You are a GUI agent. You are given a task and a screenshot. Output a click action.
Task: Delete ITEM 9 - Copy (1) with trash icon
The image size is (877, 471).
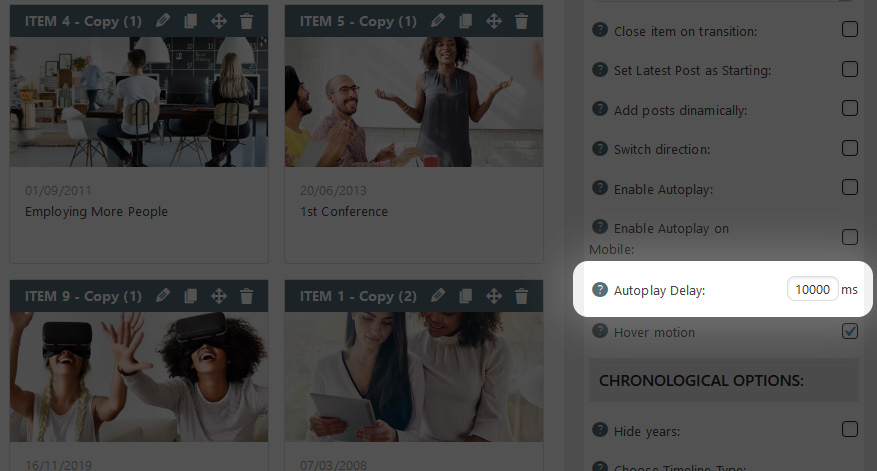pyautogui.click(x=247, y=296)
